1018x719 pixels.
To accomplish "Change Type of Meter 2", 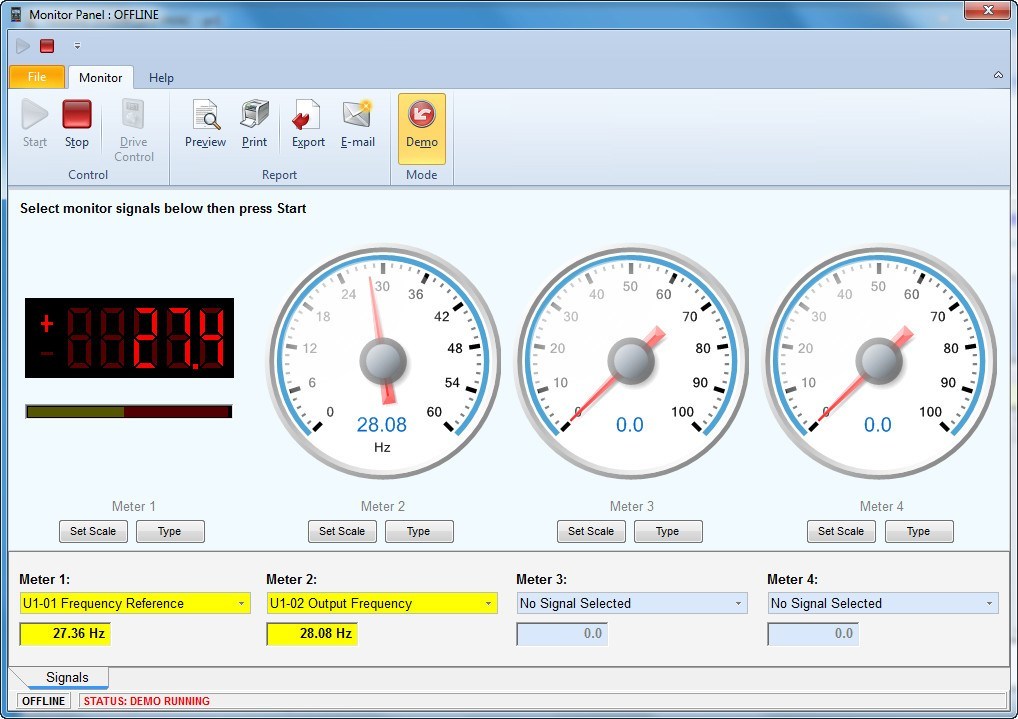I will (x=419, y=531).
